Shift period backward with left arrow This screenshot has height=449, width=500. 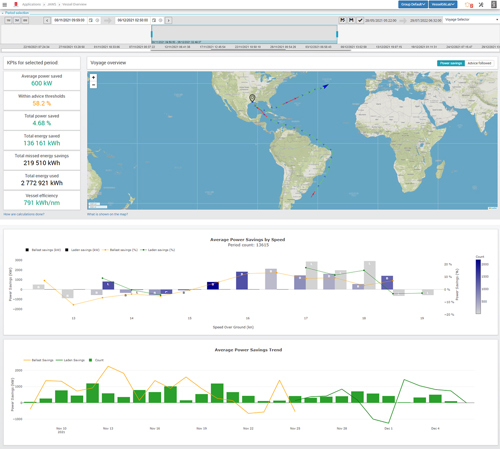coord(47,20)
